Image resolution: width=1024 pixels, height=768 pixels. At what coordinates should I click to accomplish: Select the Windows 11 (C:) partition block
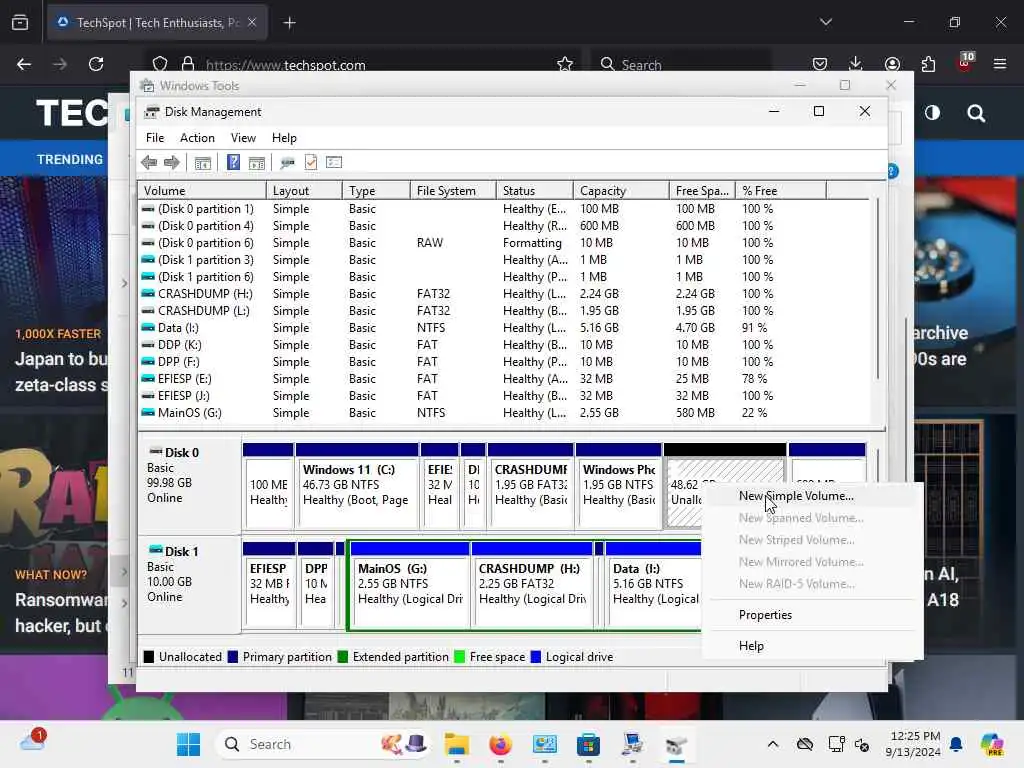point(357,485)
